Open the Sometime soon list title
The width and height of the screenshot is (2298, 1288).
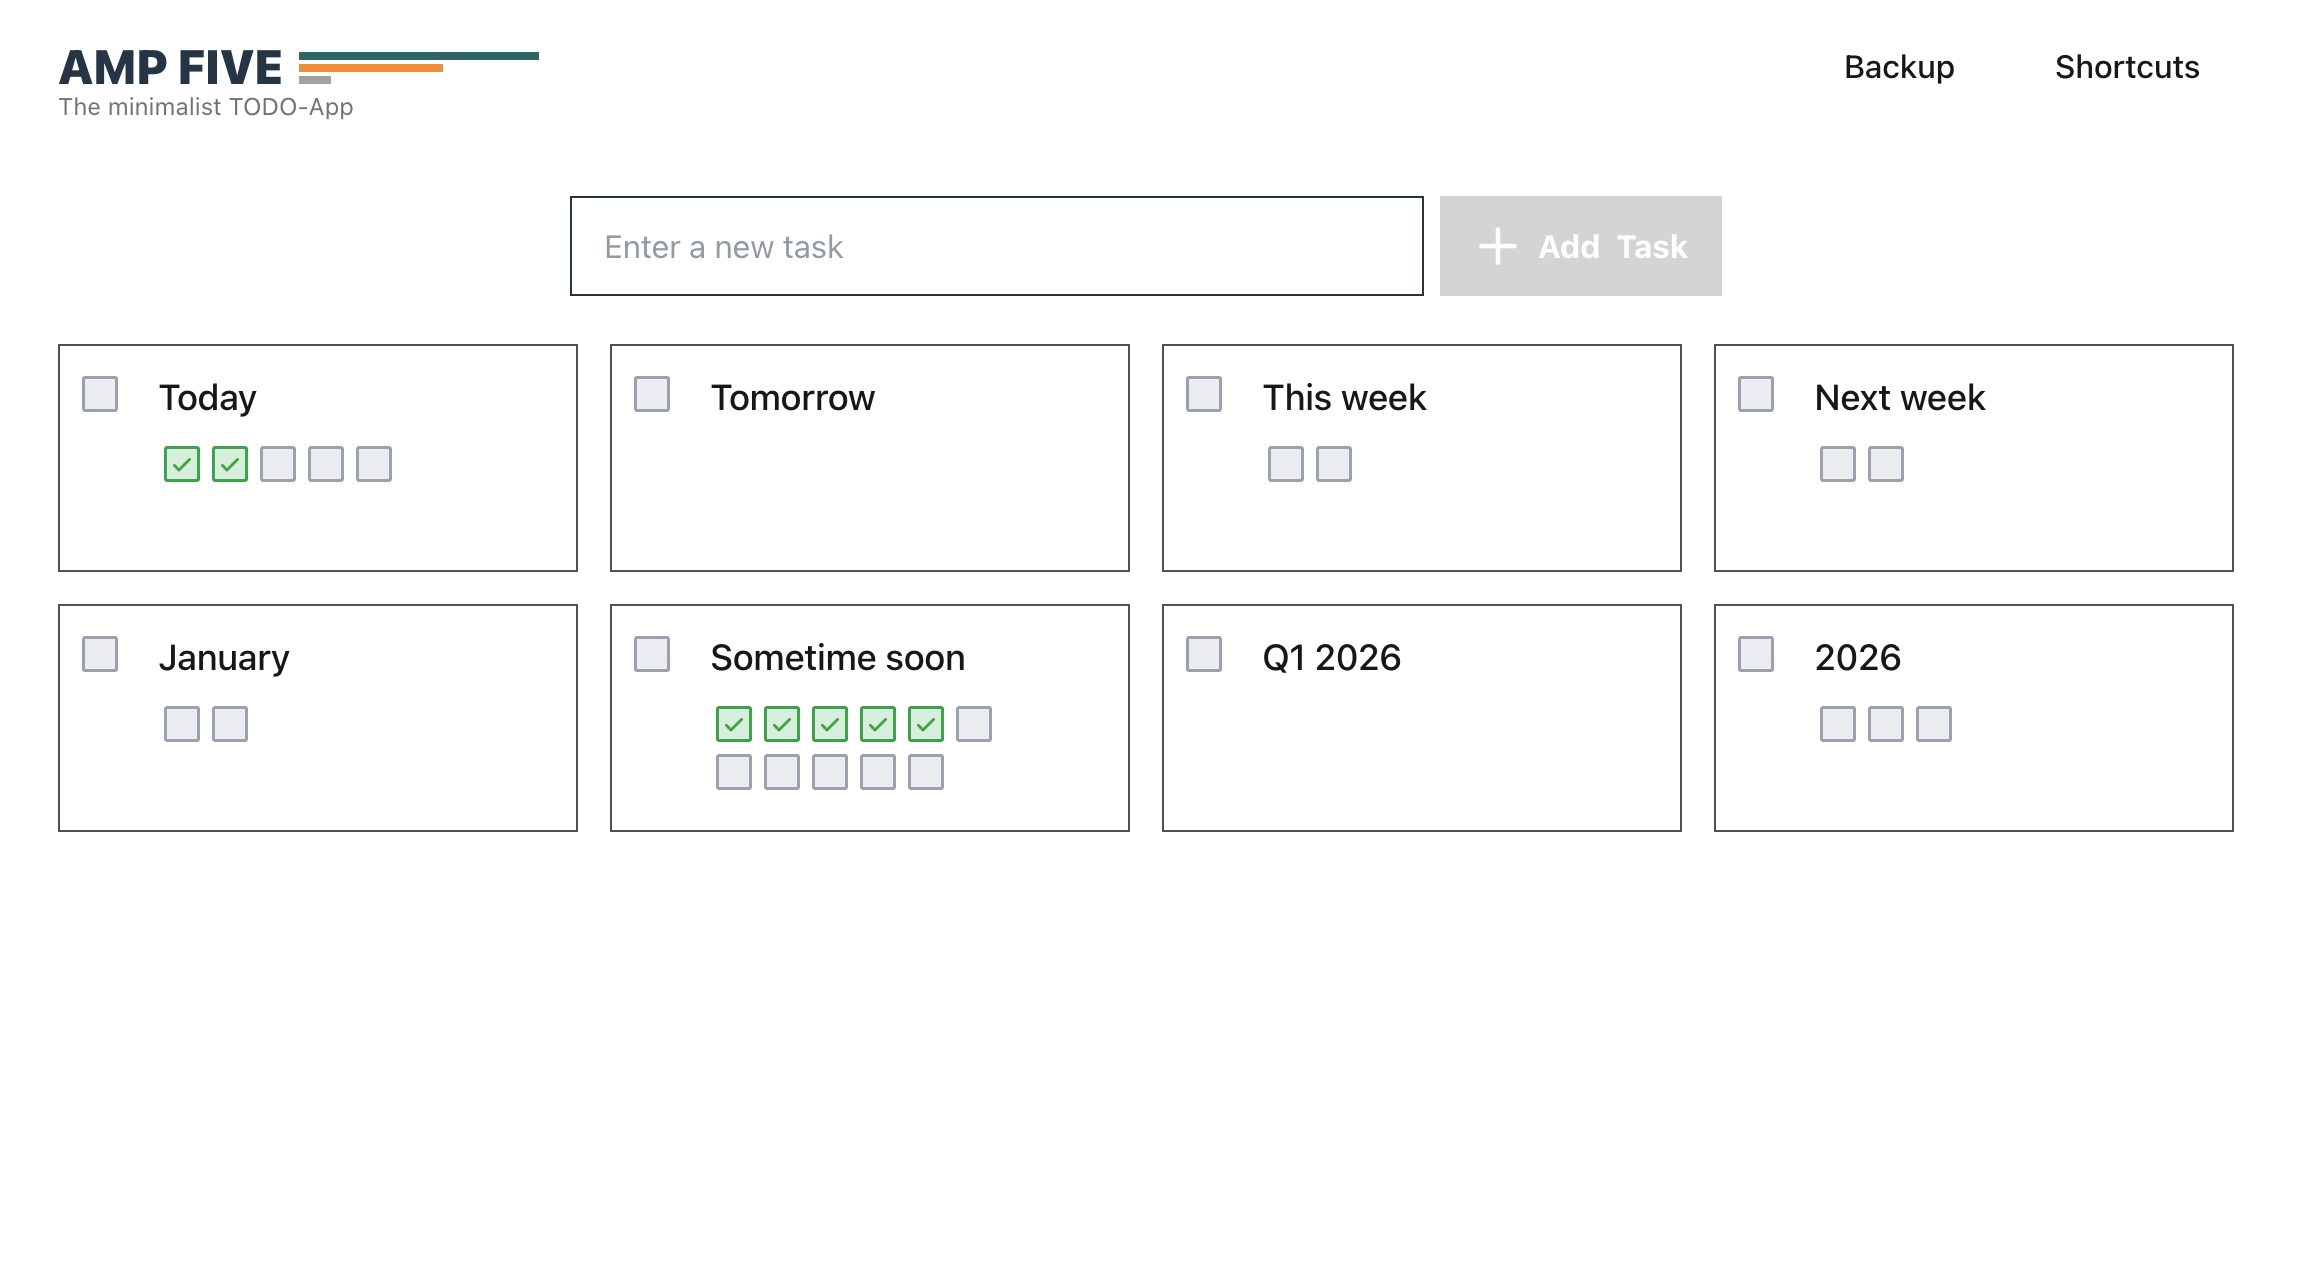click(837, 658)
